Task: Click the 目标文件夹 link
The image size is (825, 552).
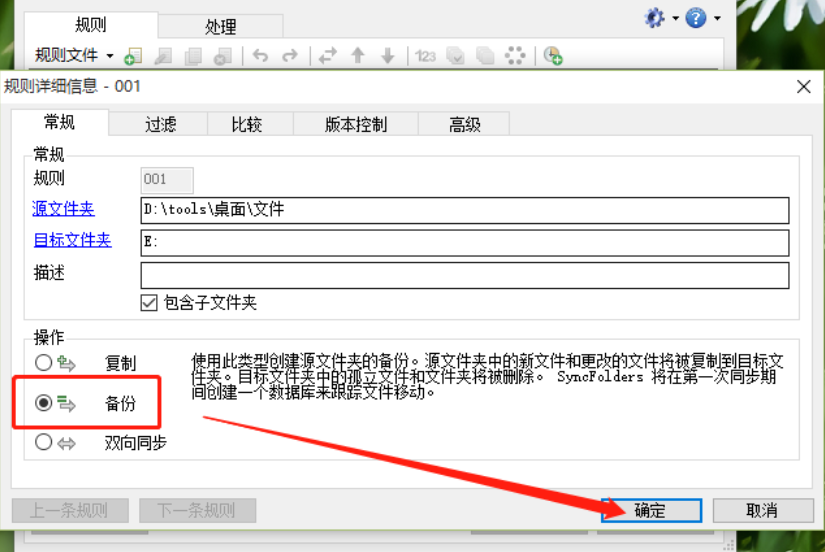Action: [x=72, y=240]
